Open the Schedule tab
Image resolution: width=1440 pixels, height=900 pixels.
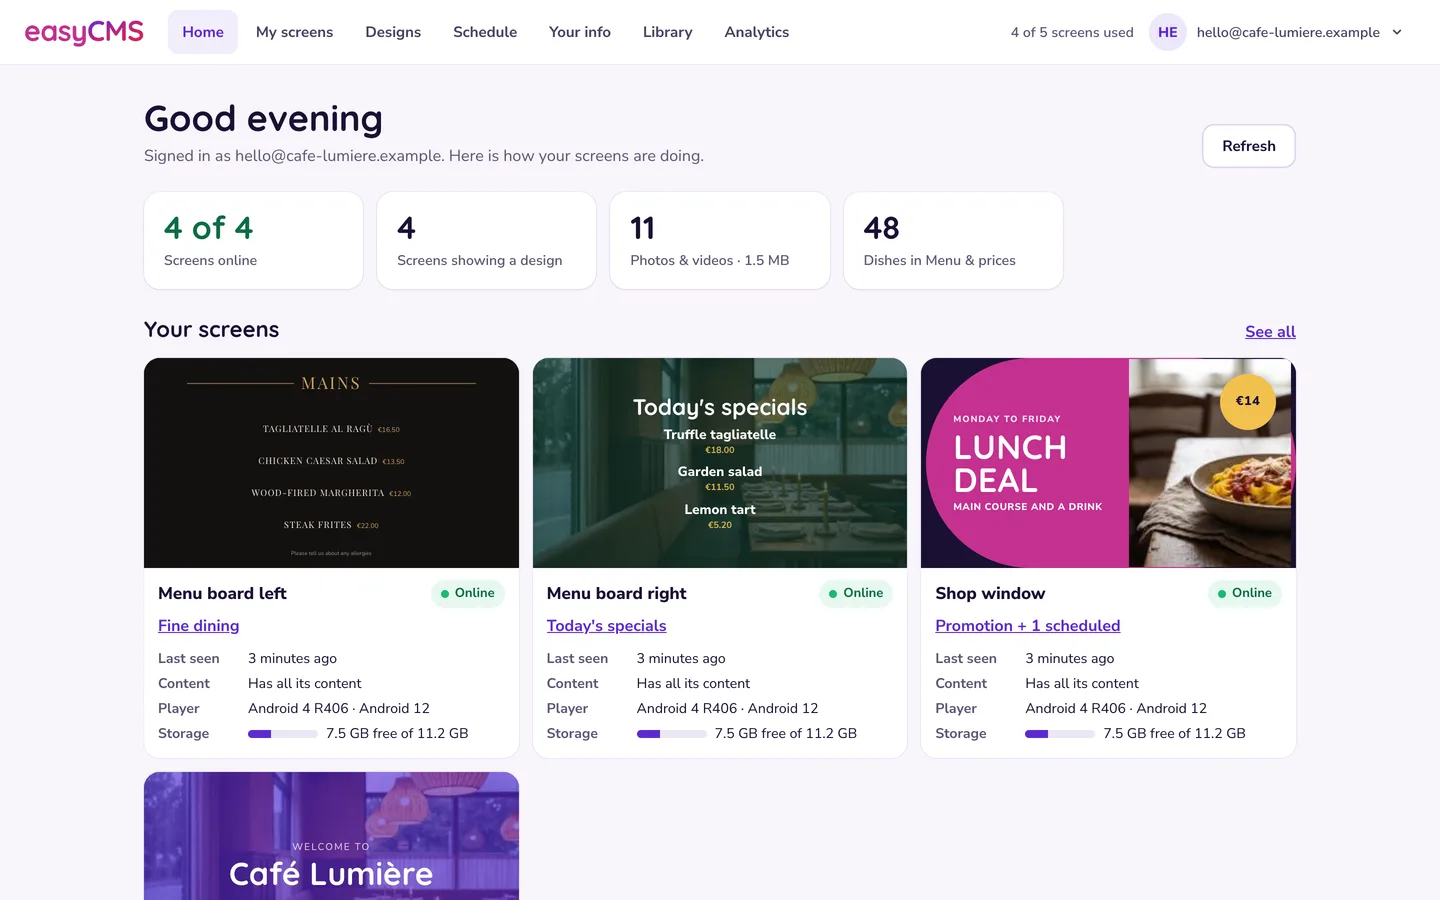tap(485, 32)
